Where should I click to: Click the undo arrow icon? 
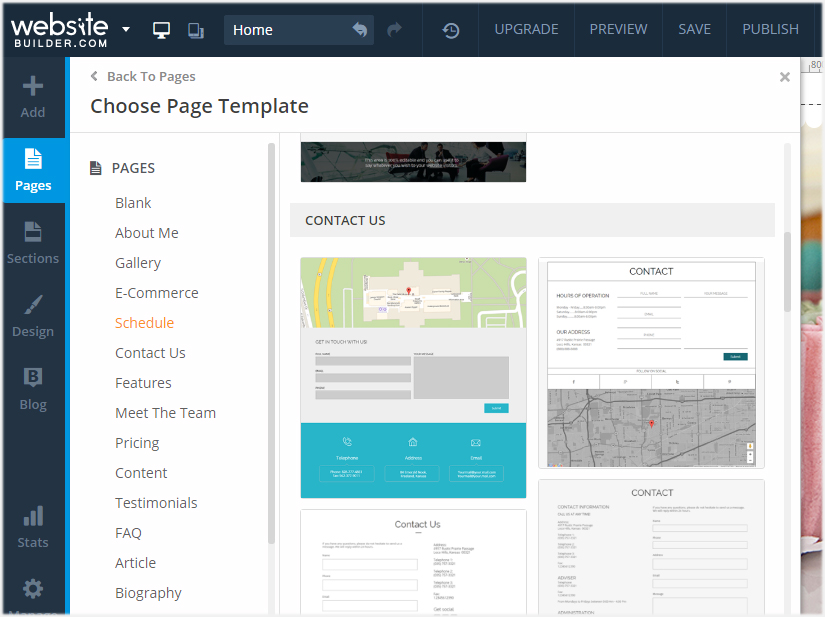click(x=360, y=29)
